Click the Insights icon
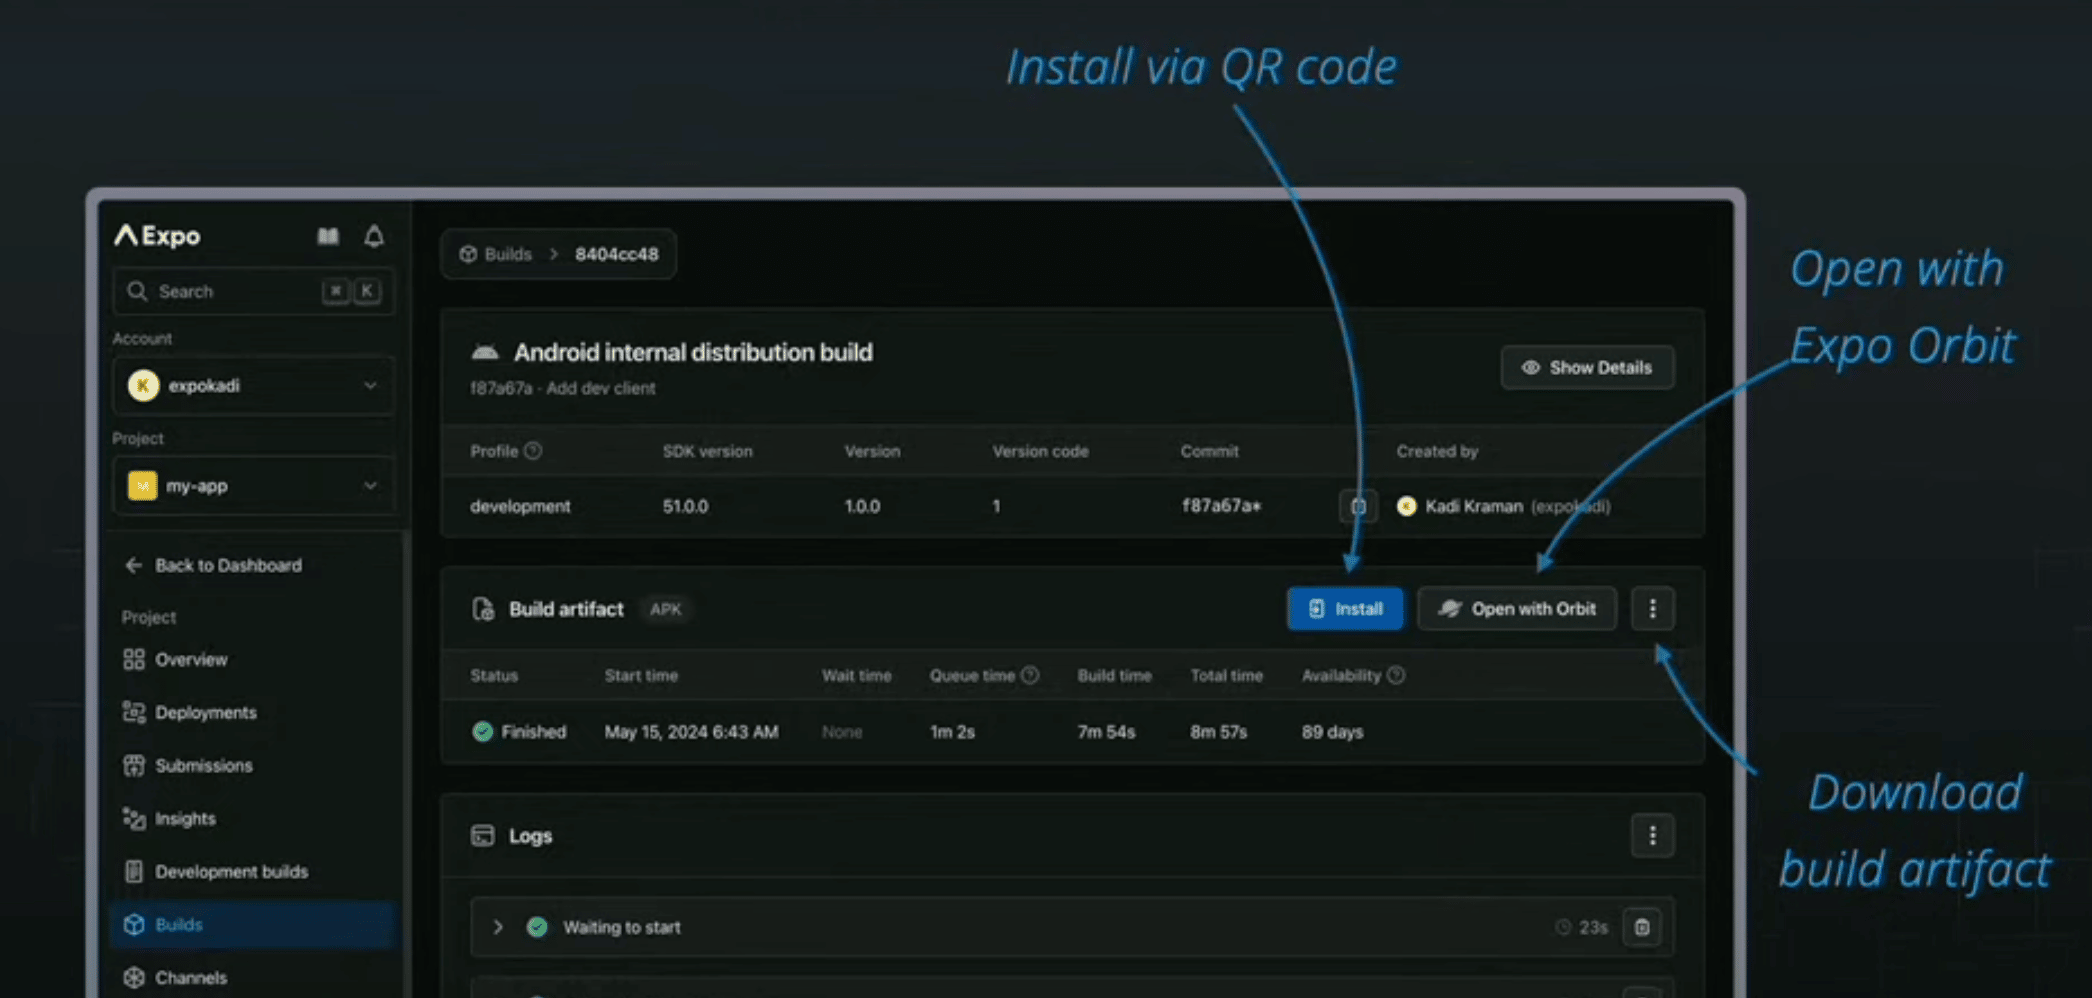 coord(134,818)
